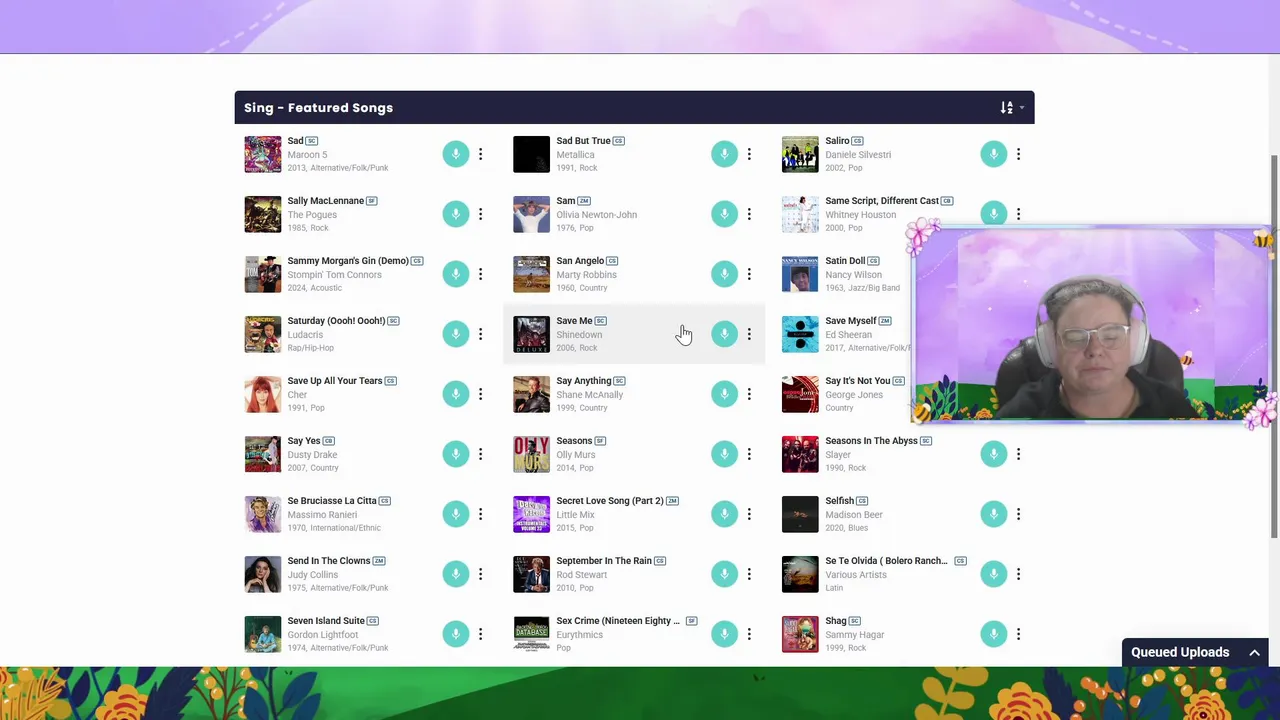Open song title Say It's Not You

point(857,381)
